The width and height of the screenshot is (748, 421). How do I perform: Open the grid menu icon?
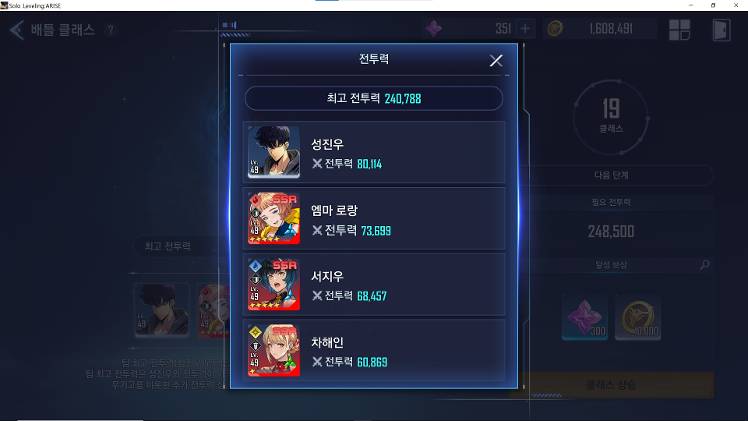[679, 30]
